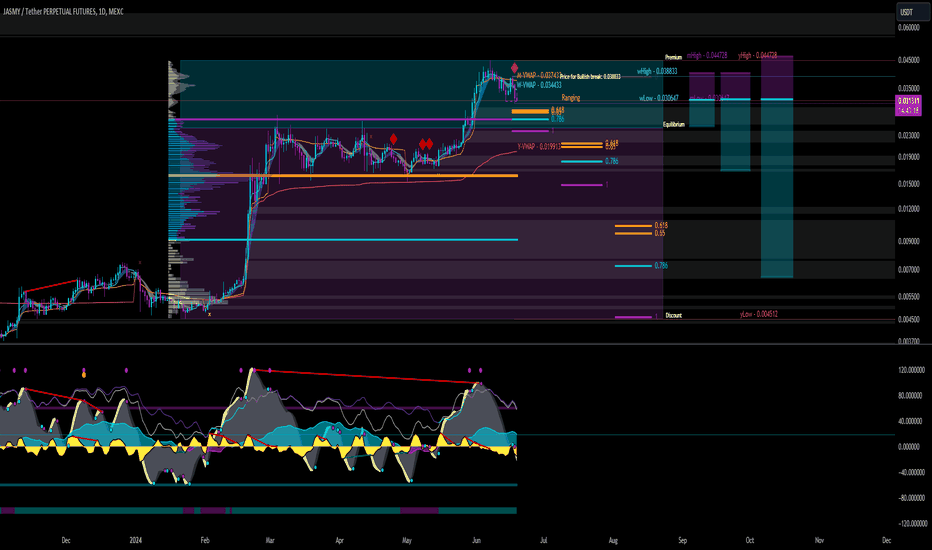Click the Price for Bullish break label
This screenshot has width=932, height=550.
pos(590,77)
